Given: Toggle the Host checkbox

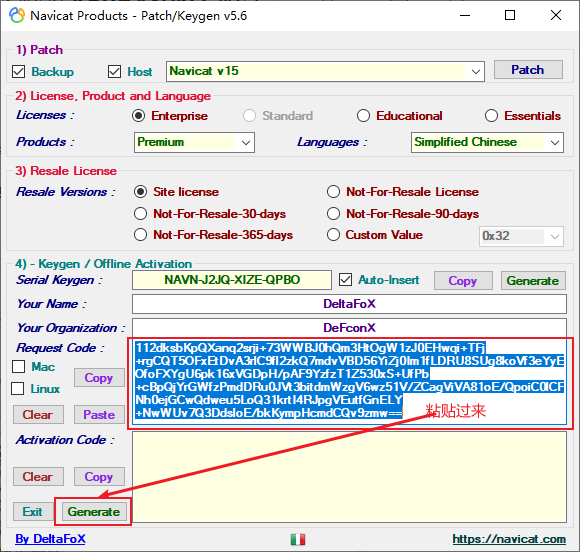Looking at the screenshot, I should point(114,71).
